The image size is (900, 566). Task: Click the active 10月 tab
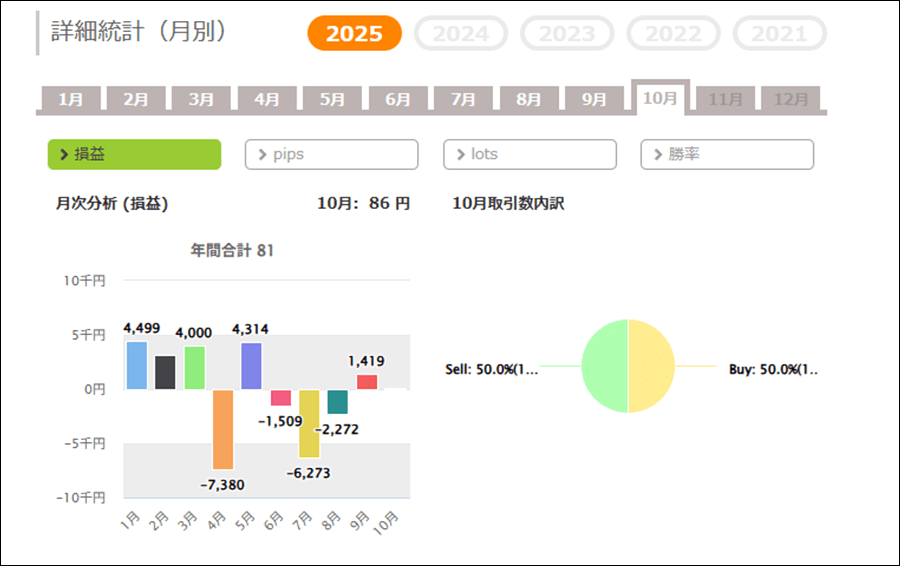pos(660,98)
